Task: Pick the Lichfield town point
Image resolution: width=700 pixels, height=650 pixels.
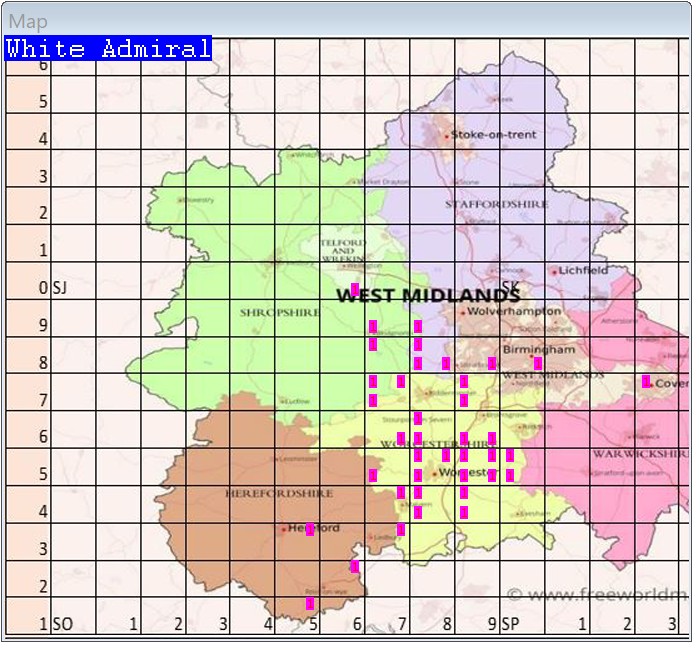Action: pos(554,271)
